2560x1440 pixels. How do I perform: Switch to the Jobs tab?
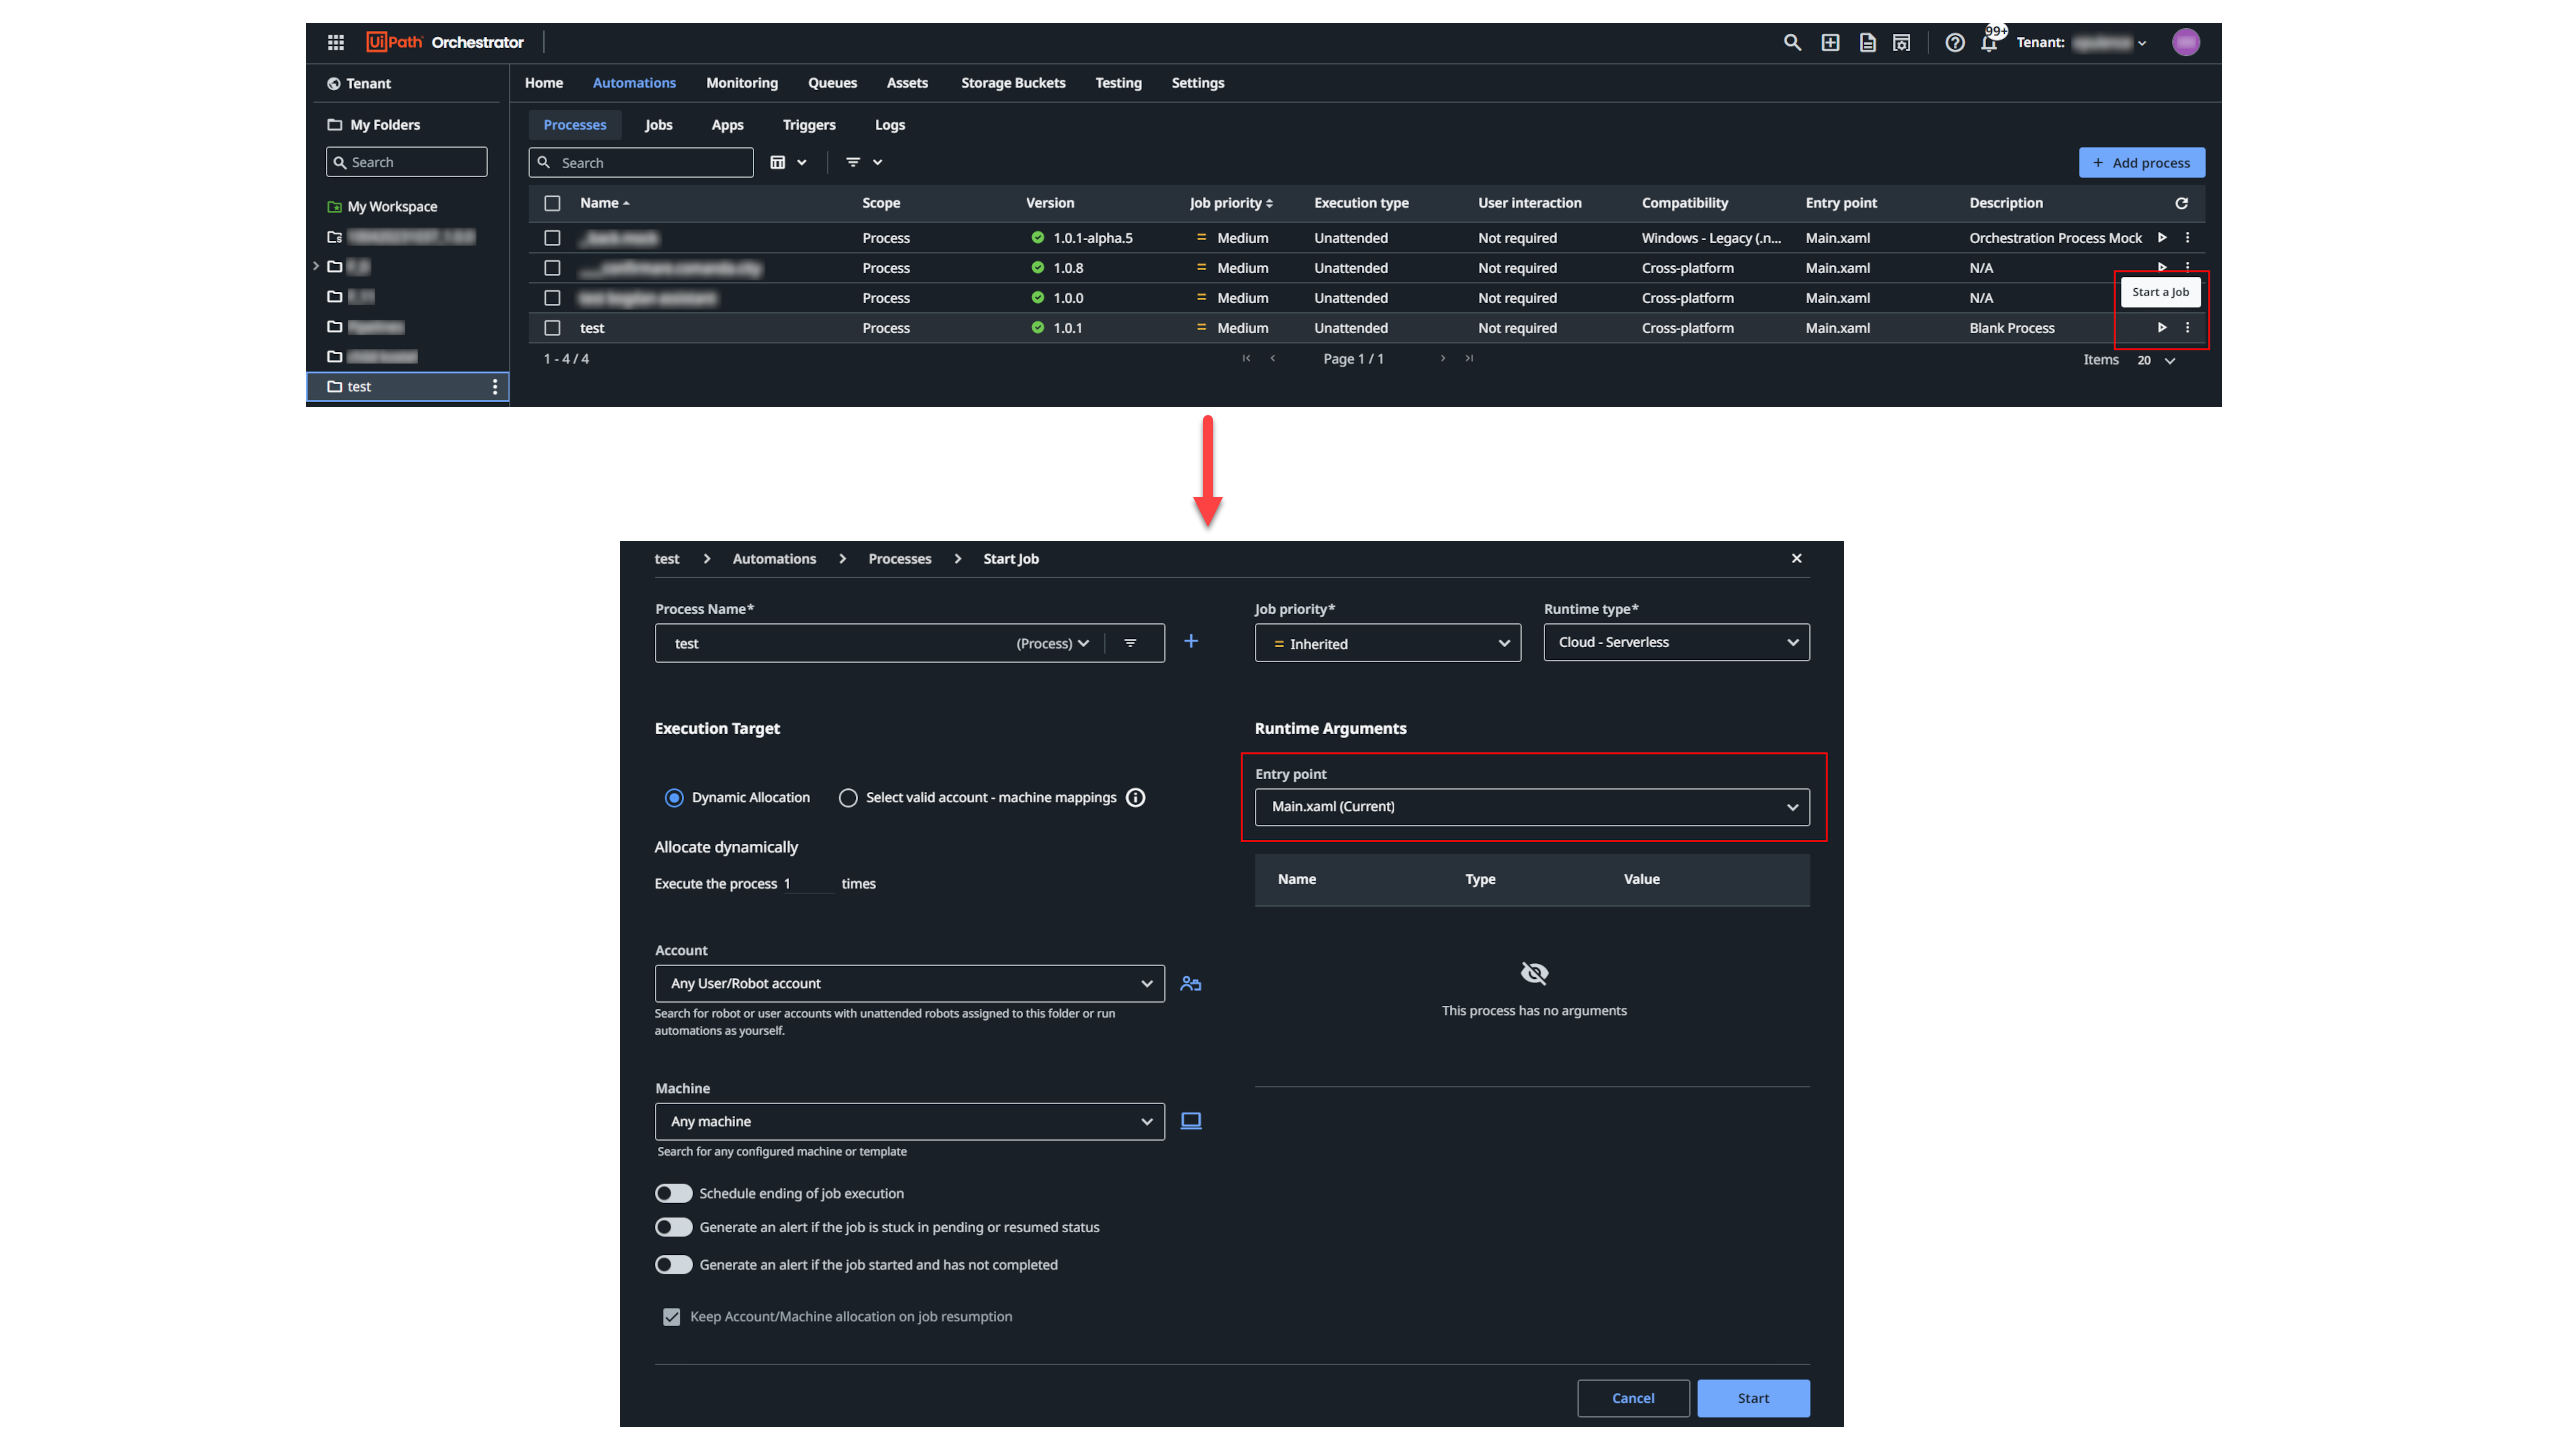click(658, 124)
